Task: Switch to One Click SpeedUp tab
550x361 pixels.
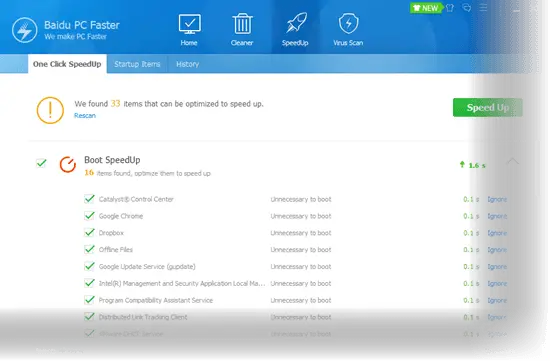Action: (67, 64)
